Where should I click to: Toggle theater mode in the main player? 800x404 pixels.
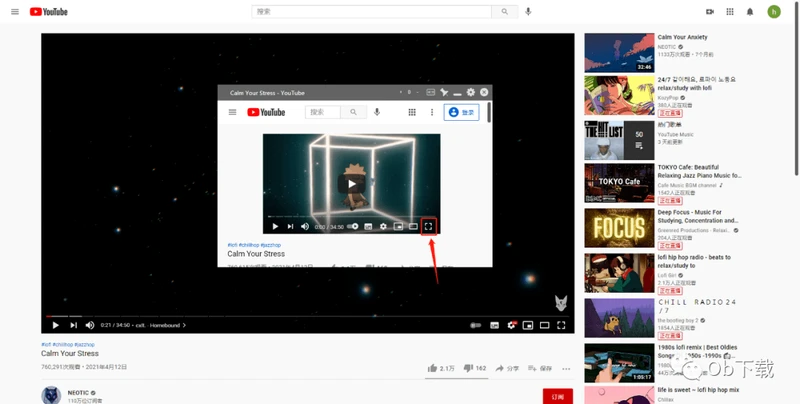click(x=544, y=325)
